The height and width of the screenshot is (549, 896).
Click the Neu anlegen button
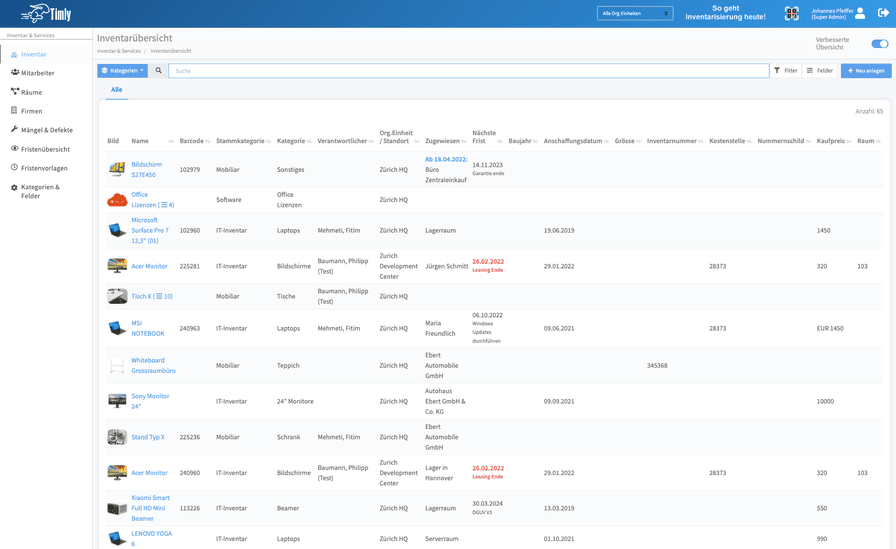pyautogui.click(x=866, y=71)
